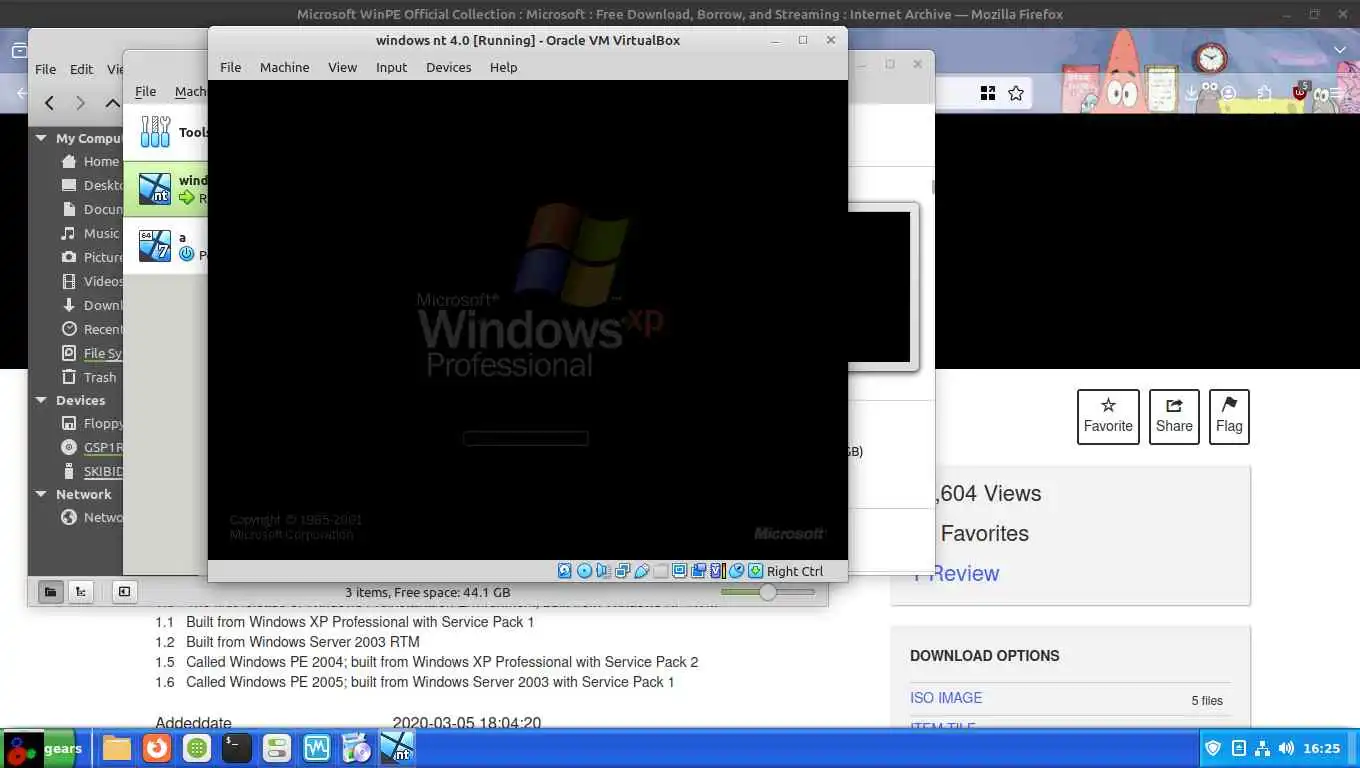Go back in the file manager

tap(49, 102)
